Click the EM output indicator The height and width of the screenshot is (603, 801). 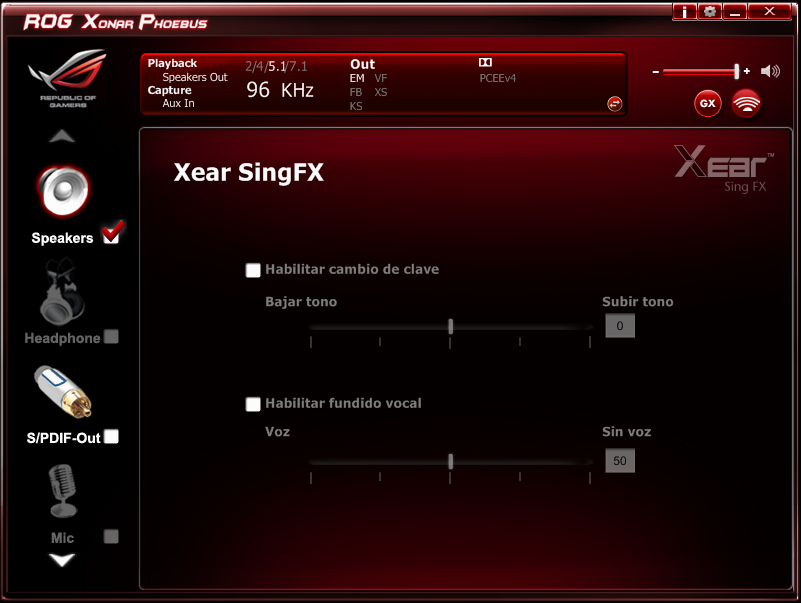357,78
